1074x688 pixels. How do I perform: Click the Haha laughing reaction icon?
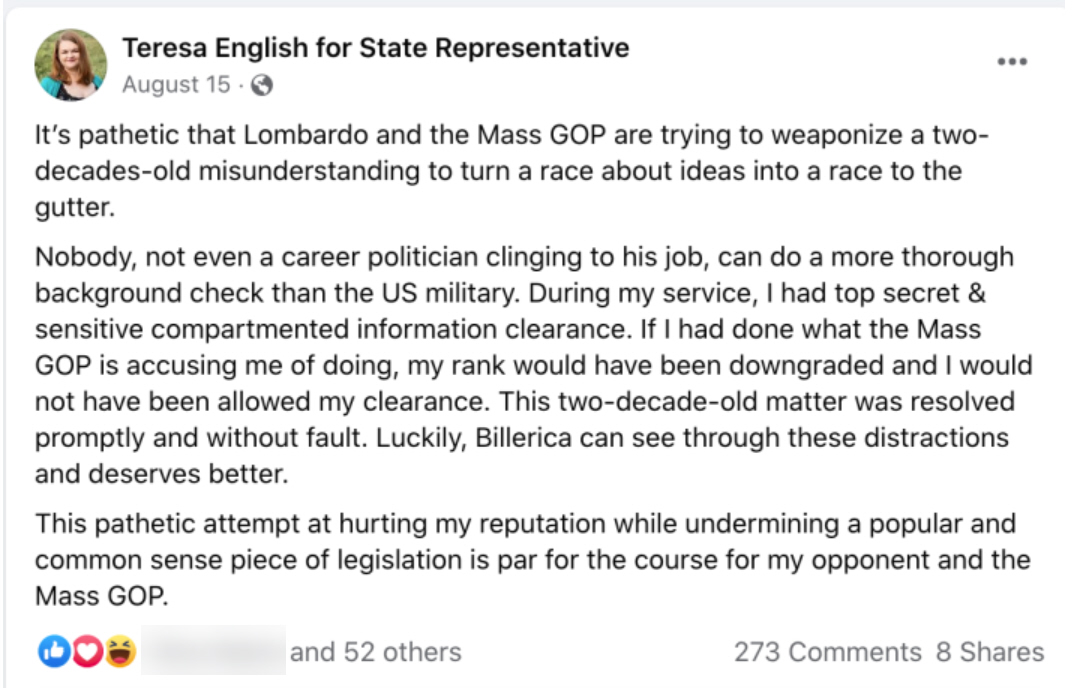120,652
